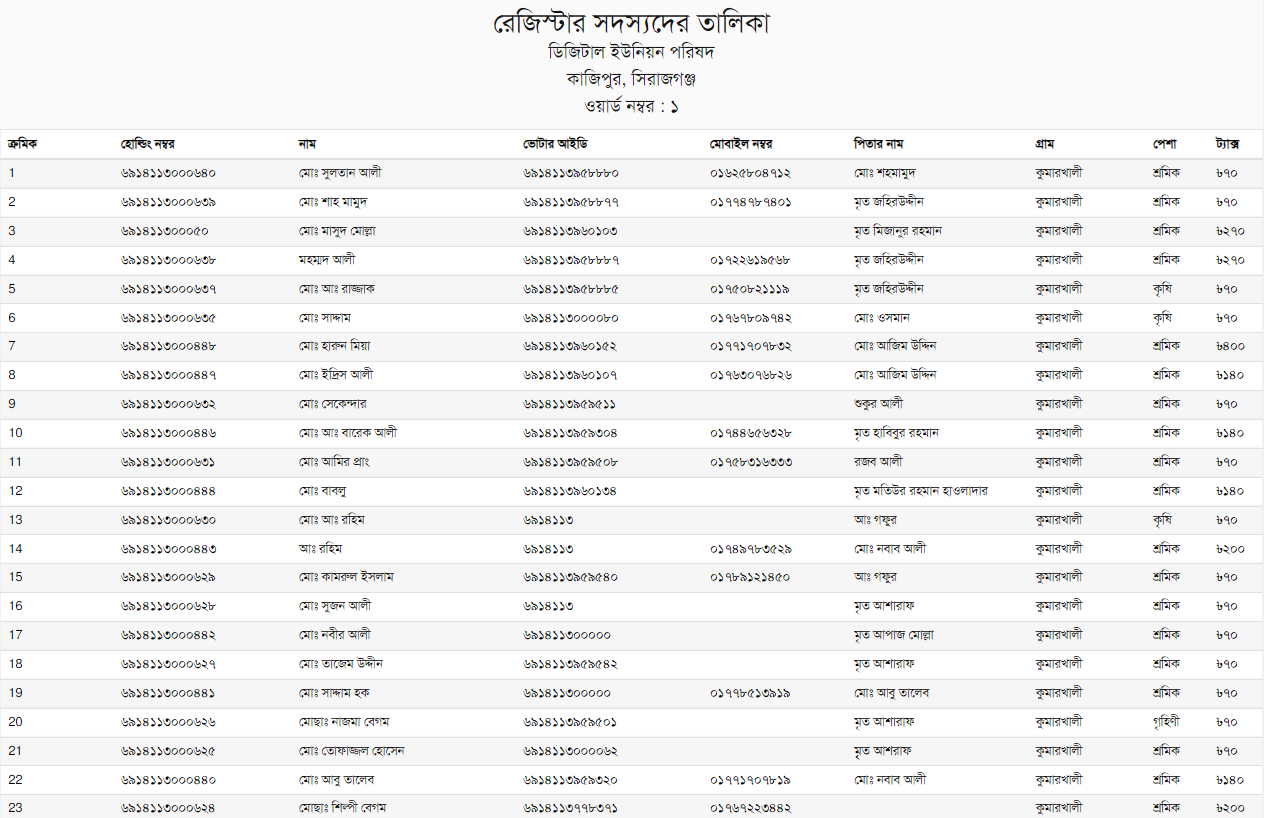
Task: Click the tax amount ৳৪০০
Action: click(1230, 346)
